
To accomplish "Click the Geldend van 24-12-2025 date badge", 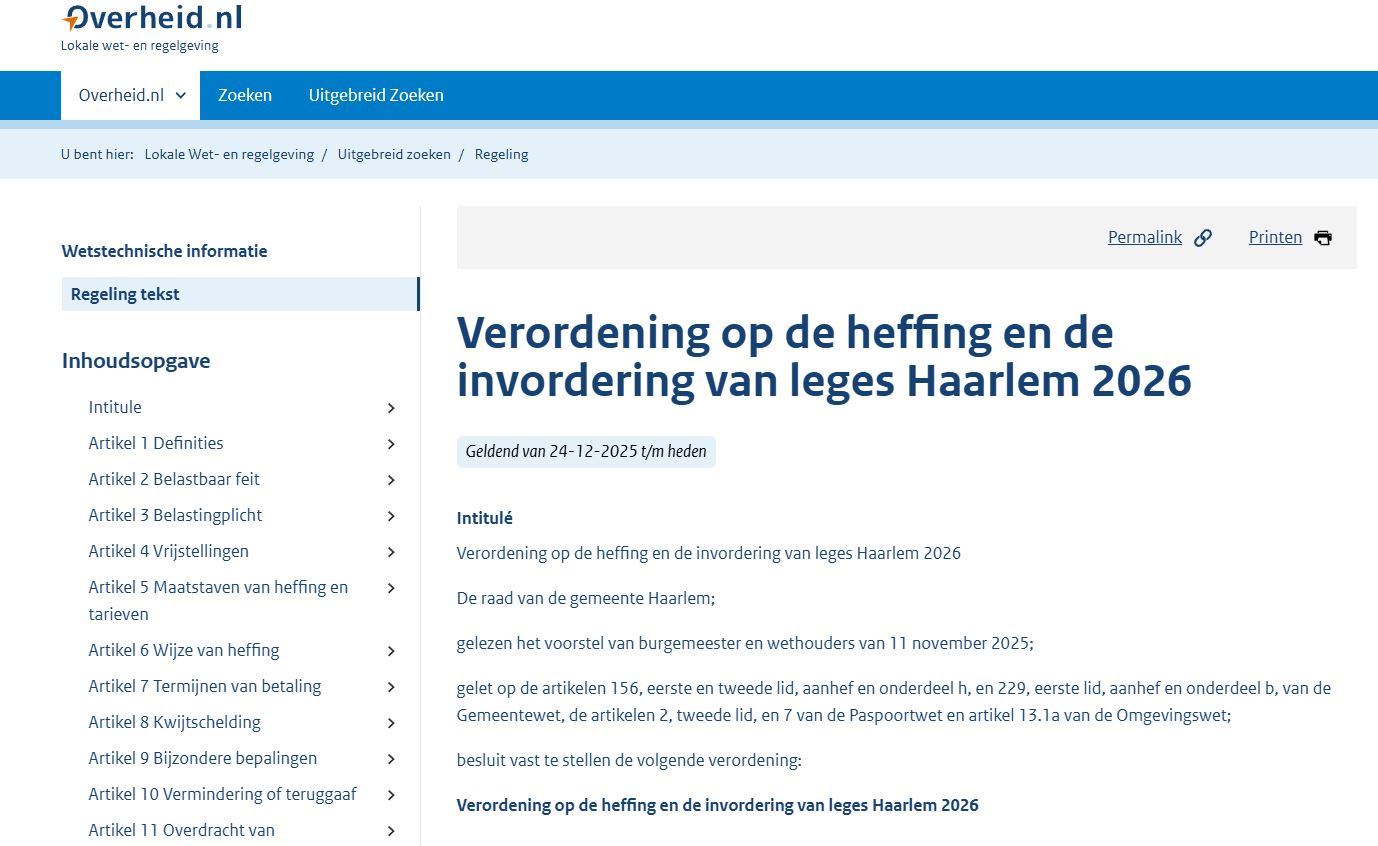I will click(585, 451).
